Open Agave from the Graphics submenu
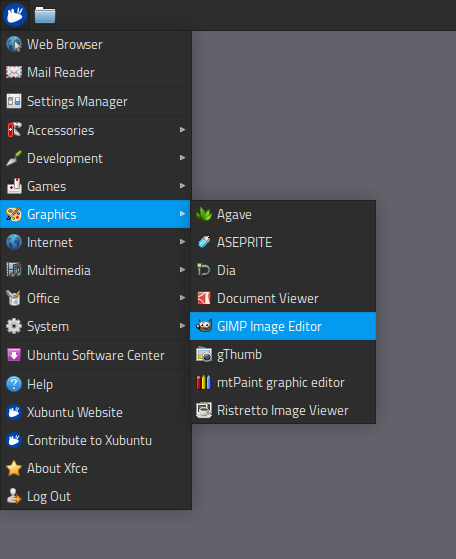456x559 pixels. [x=283, y=214]
